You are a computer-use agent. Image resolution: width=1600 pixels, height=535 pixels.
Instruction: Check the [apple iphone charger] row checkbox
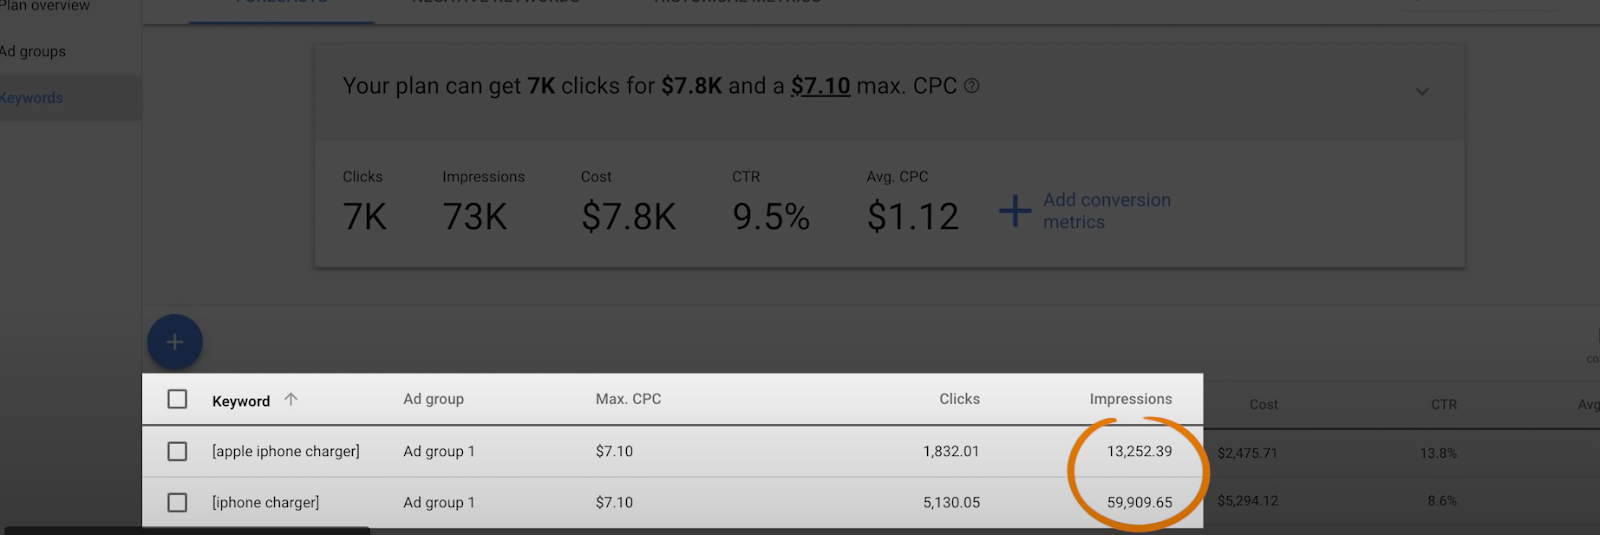[177, 451]
